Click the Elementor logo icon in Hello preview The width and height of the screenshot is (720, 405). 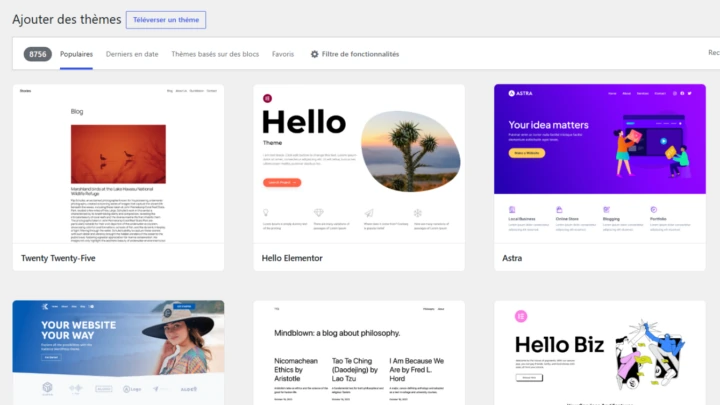pos(267,98)
